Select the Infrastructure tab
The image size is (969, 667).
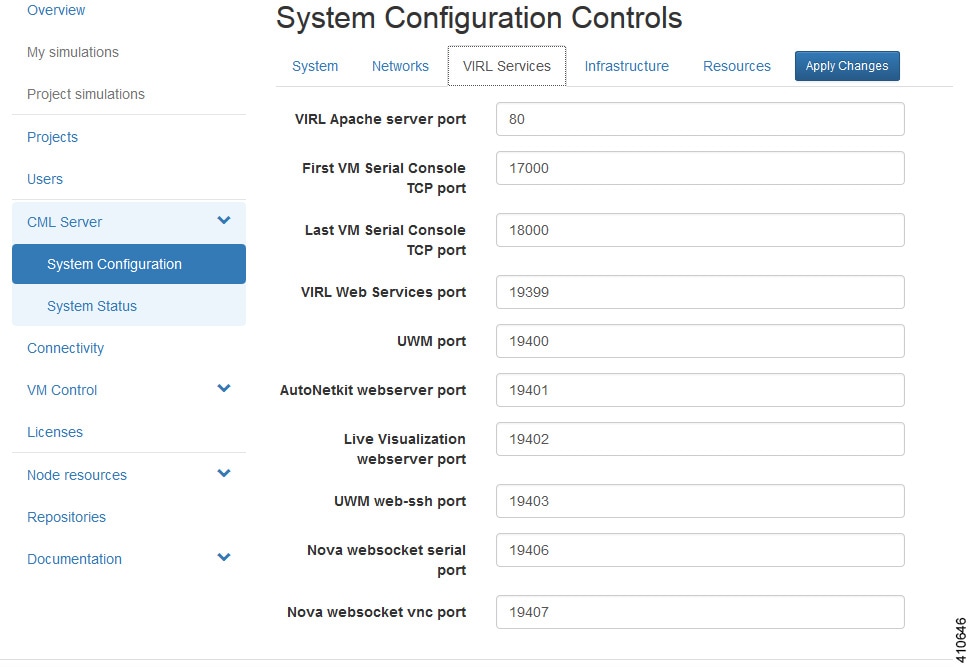[x=626, y=66]
